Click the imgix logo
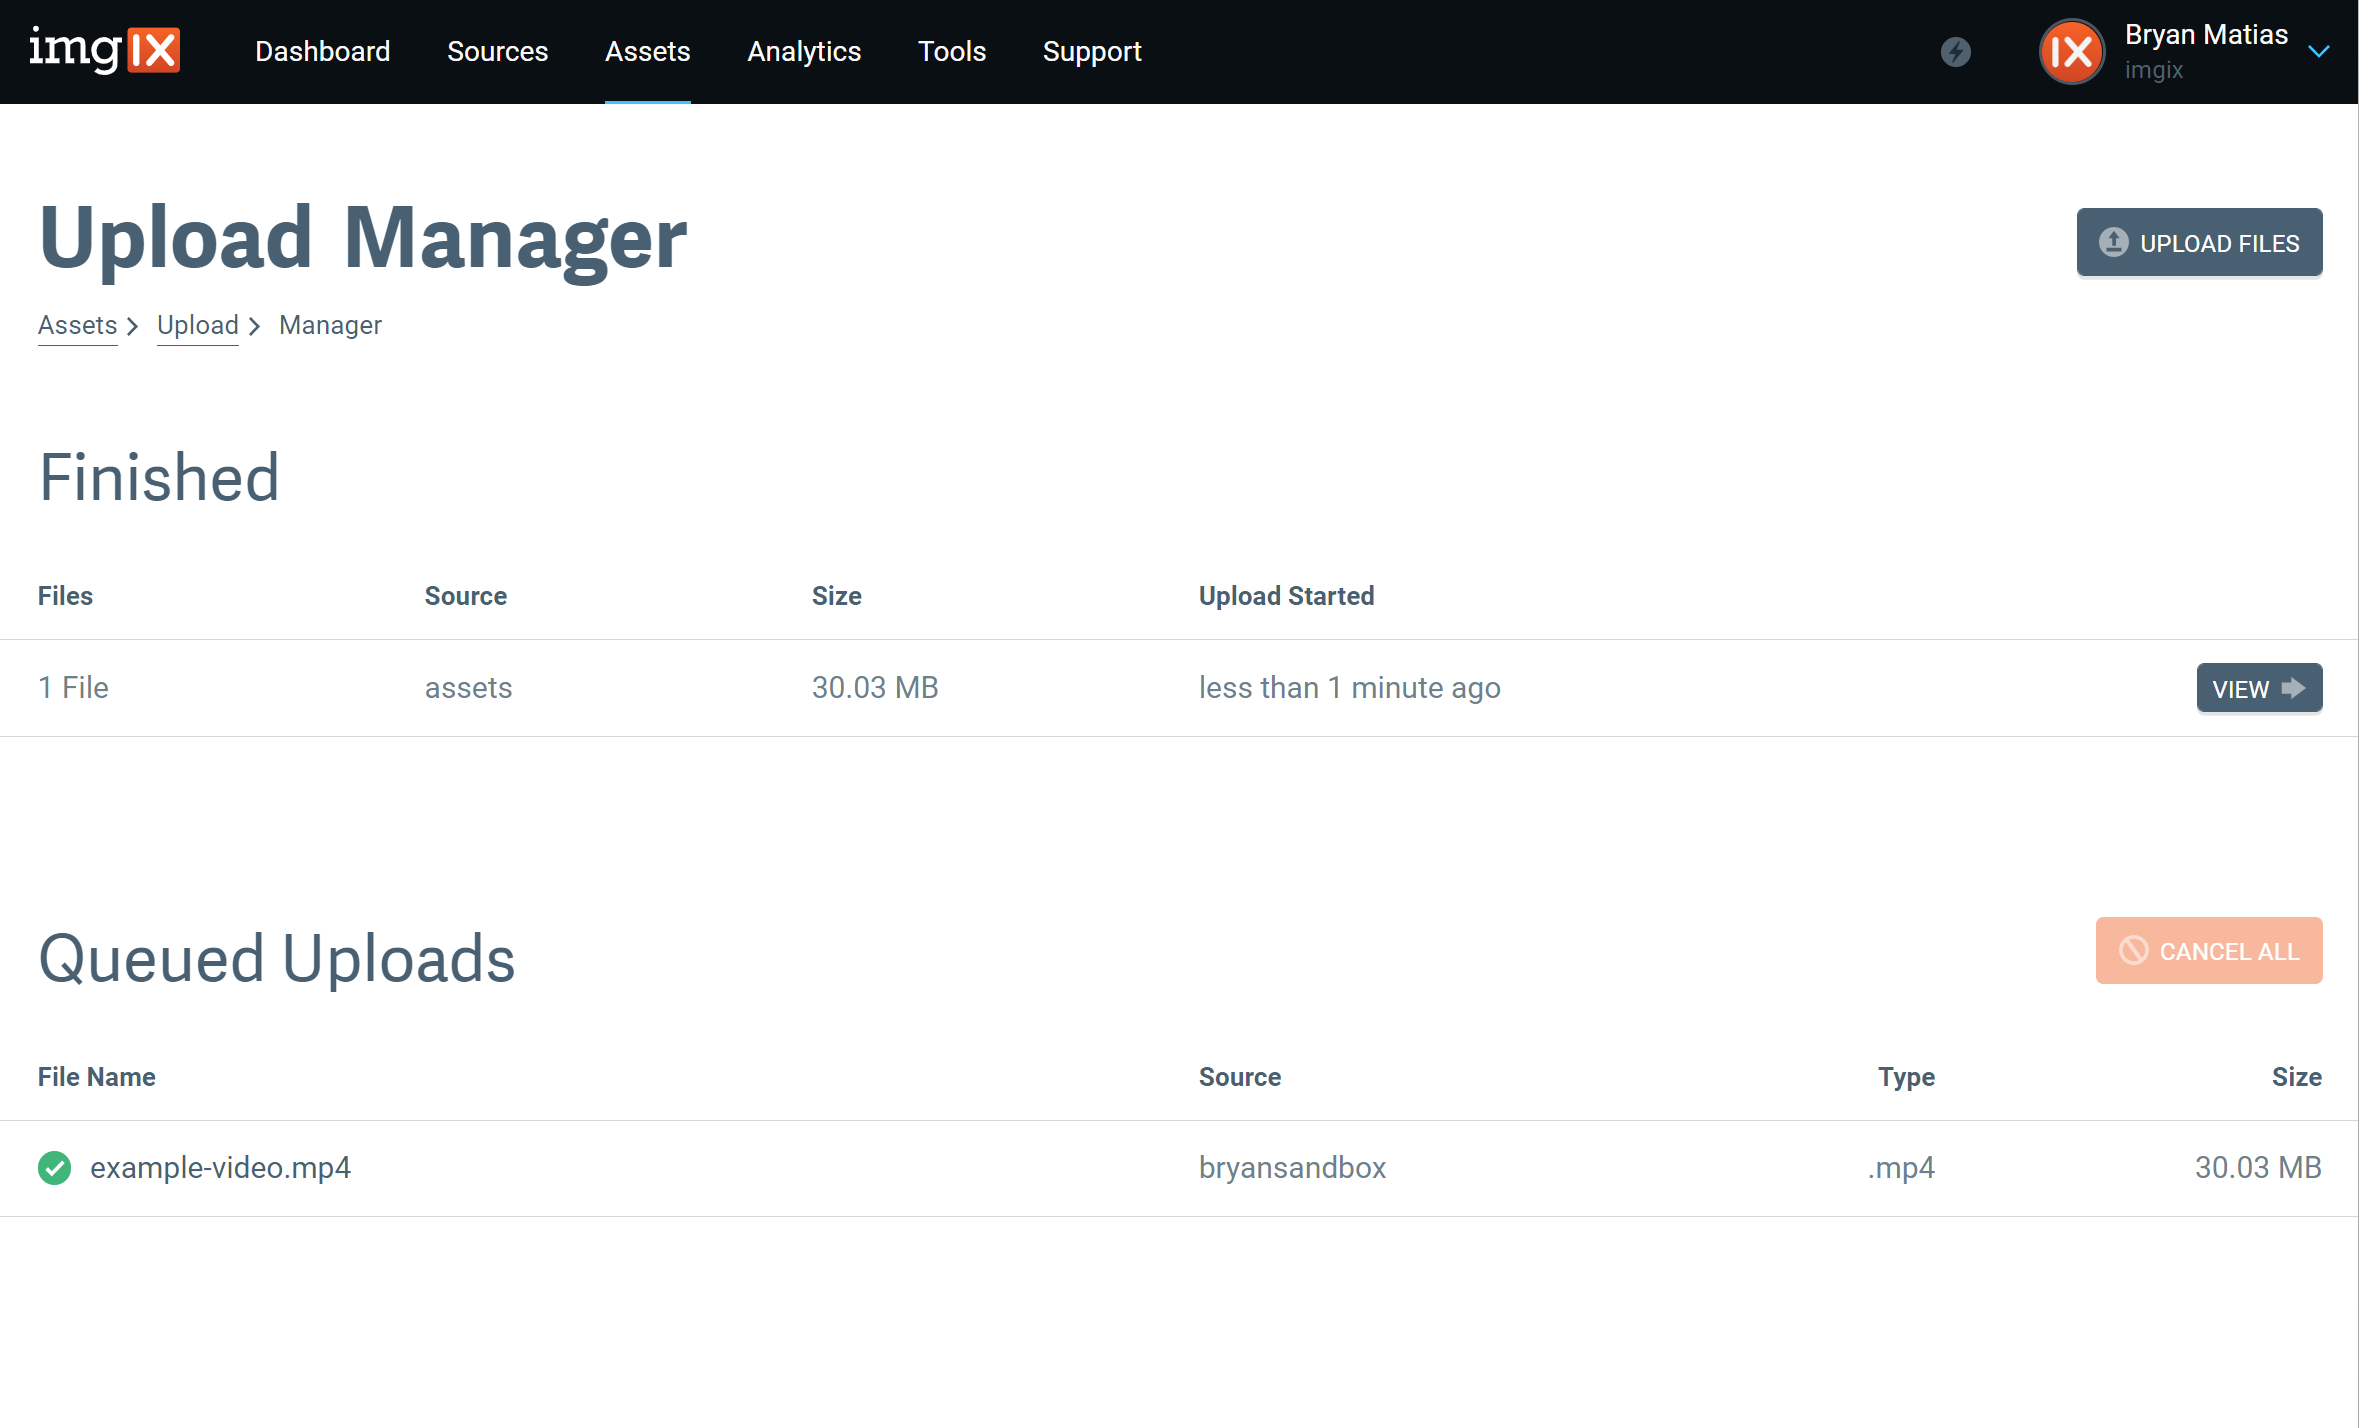This screenshot has width=2359, height=1428. click(x=106, y=51)
